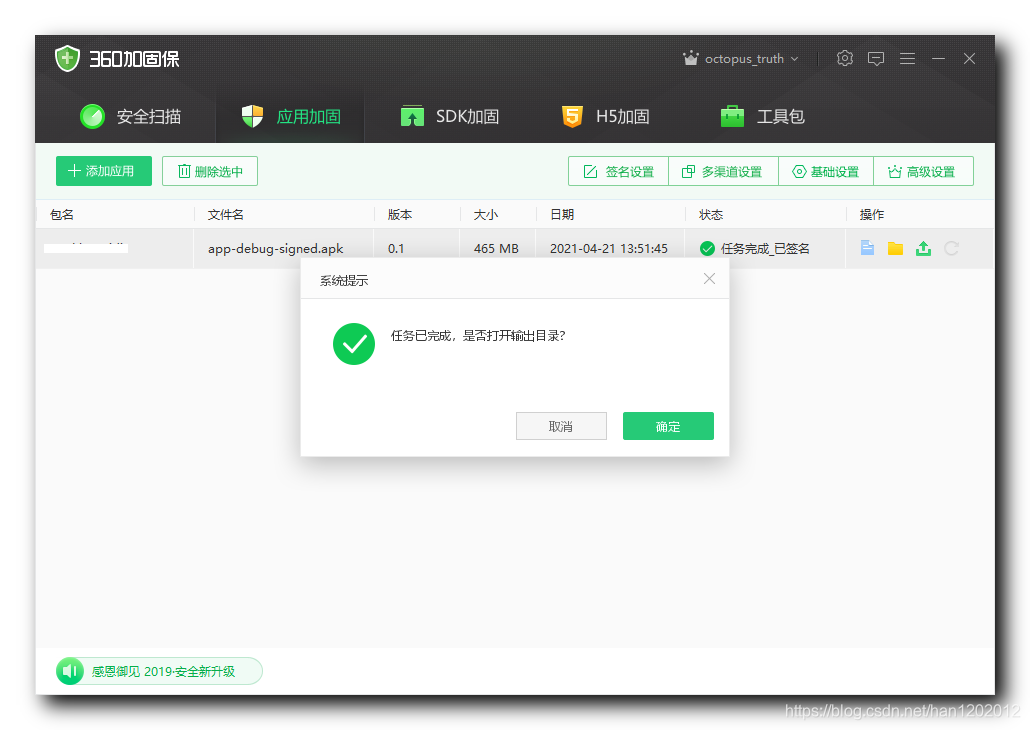This screenshot has width=1030, height=730.
Task: Switch to the H5加固 tab
Action: (x=606, y=116)
